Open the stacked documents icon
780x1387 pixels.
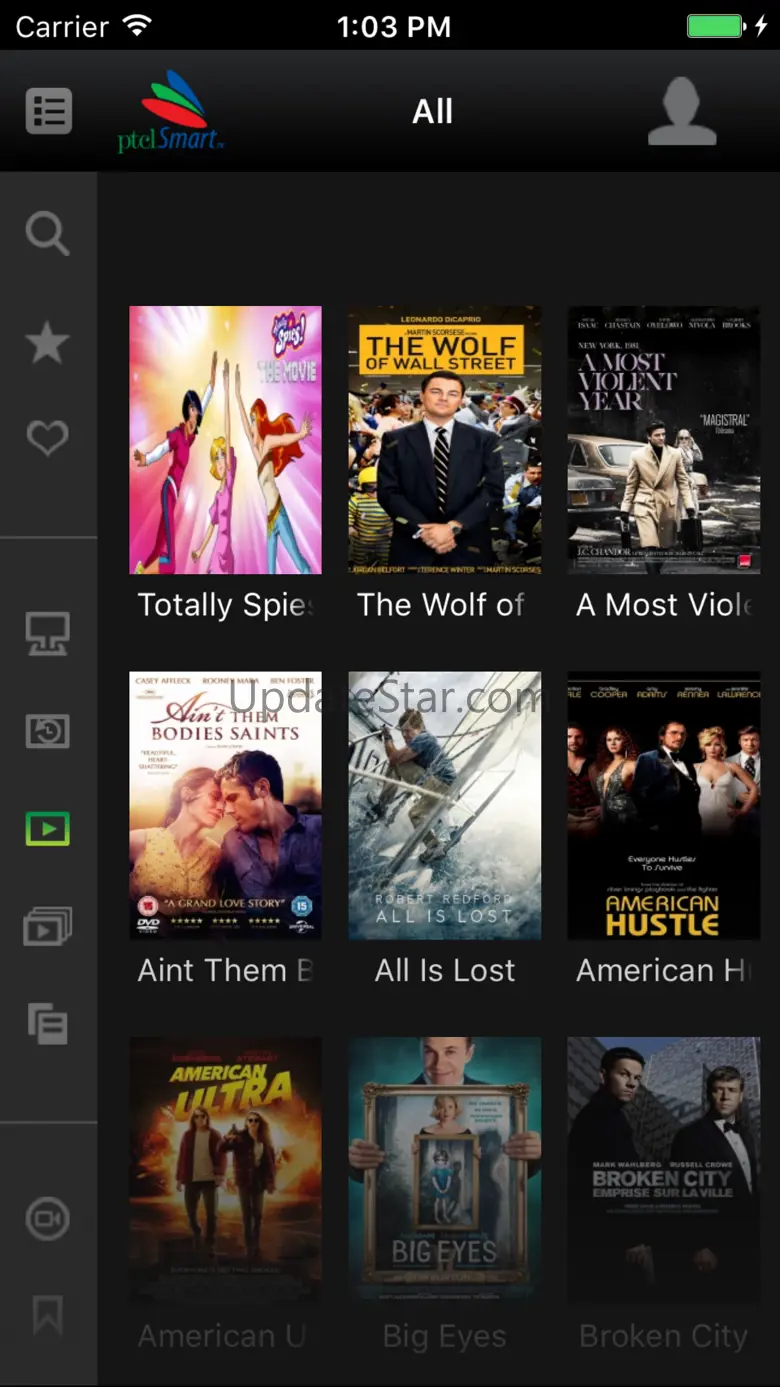[x=48, y=1024]
